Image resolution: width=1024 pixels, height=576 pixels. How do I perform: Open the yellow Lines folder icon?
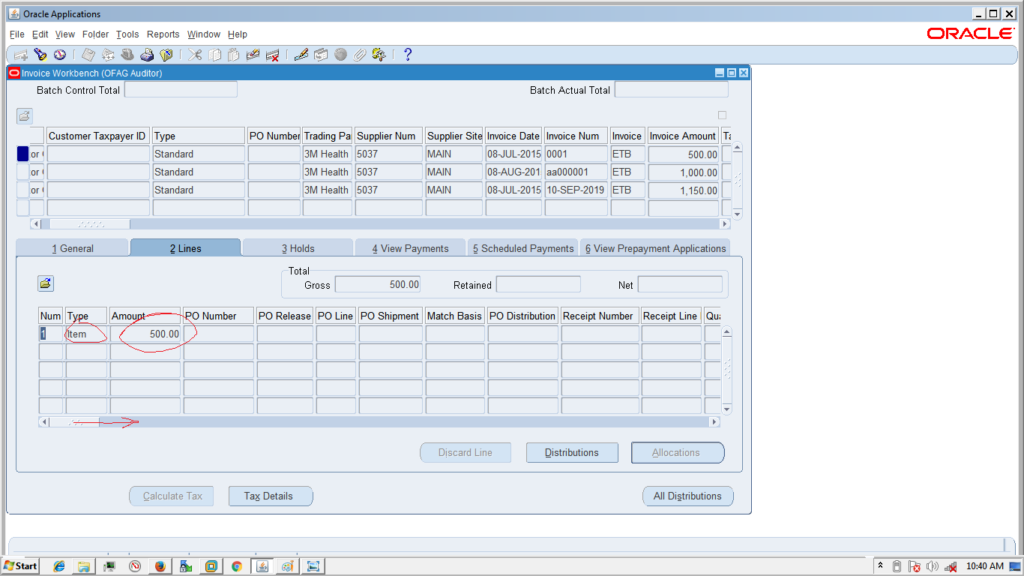point(45,283)
